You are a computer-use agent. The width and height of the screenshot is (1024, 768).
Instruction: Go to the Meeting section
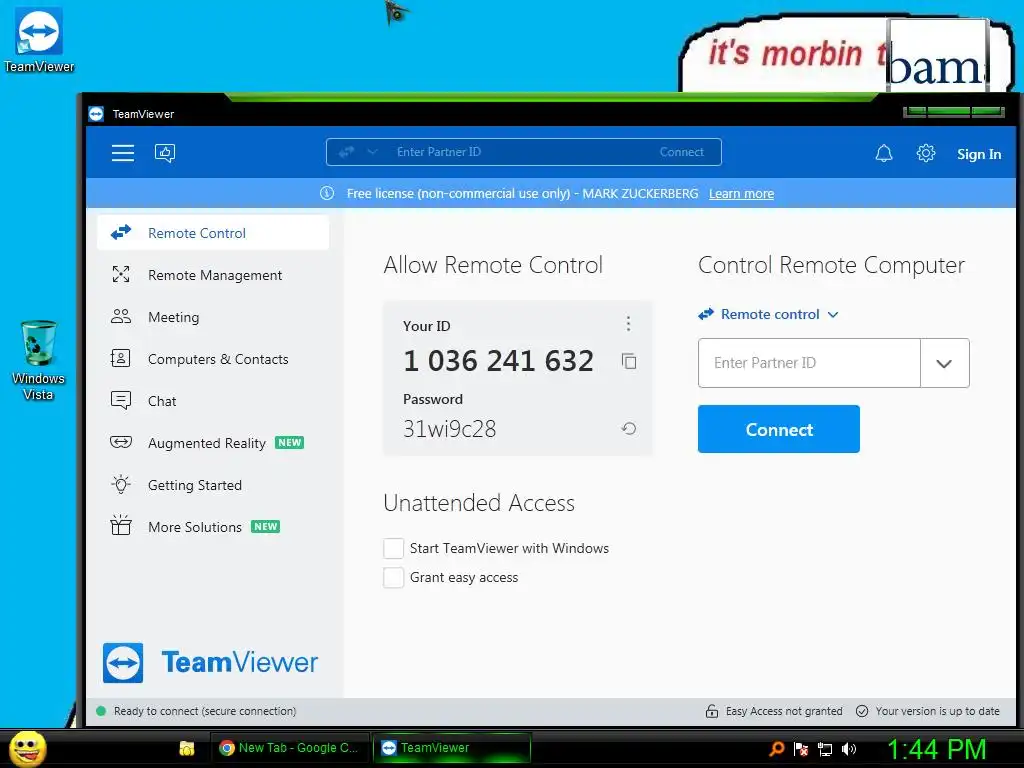point(213,317)
